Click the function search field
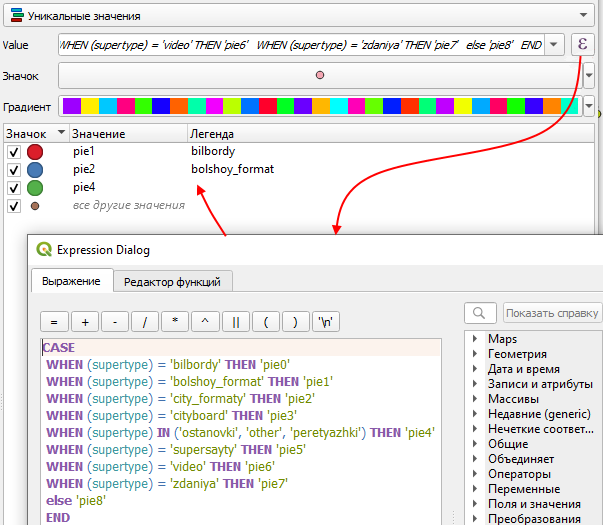Screen dimensions: 603x525 pos(482,313)
